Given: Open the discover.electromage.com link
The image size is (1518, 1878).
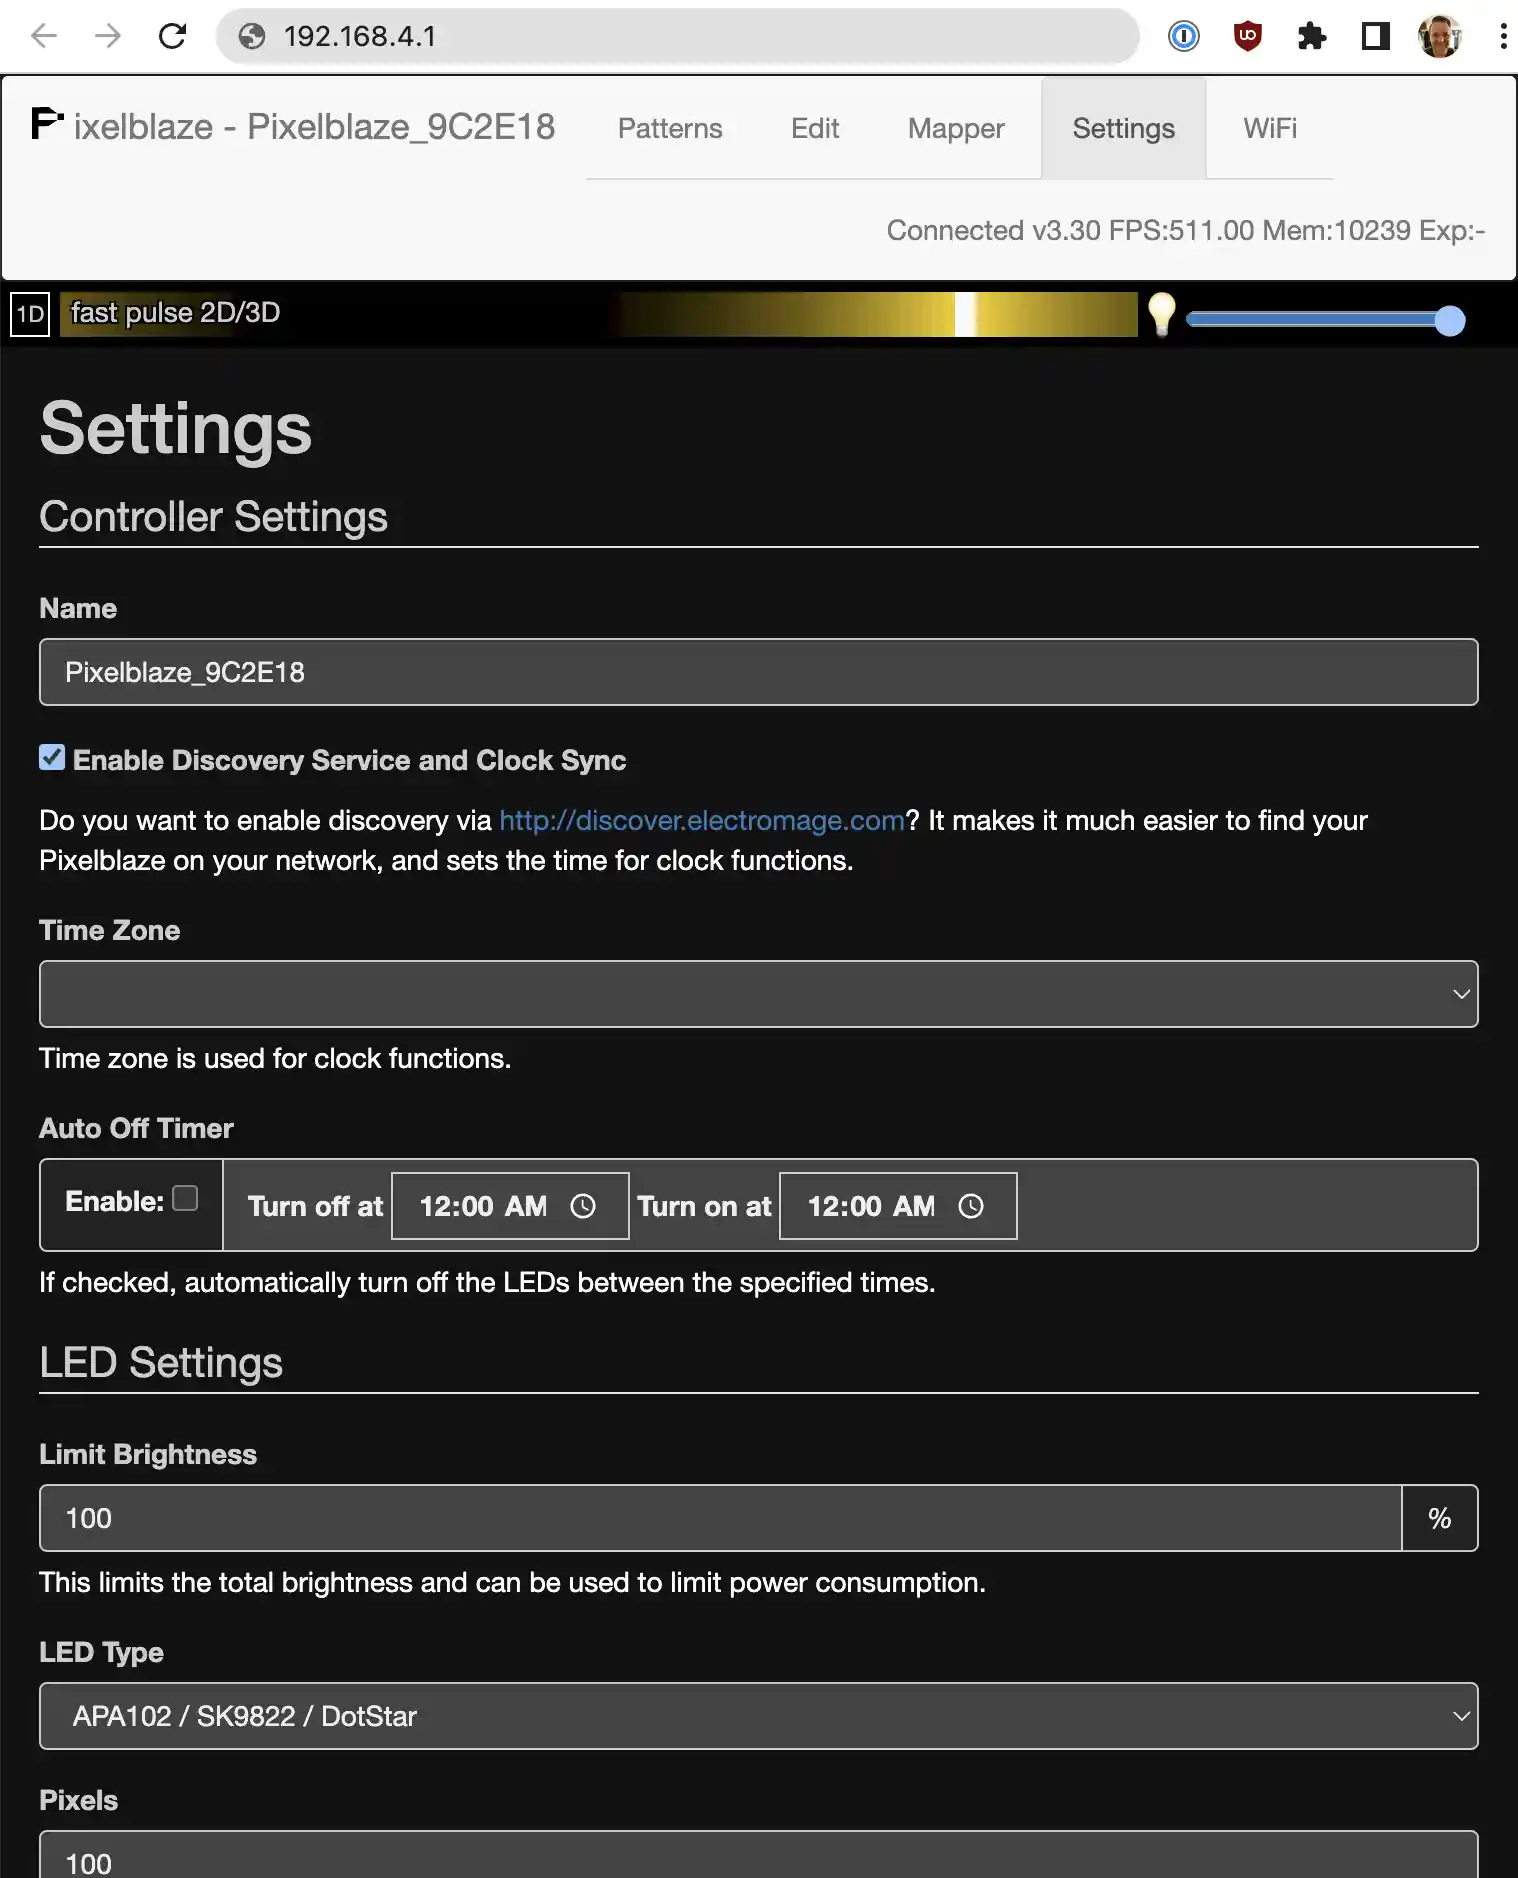Looking at the screenshot, I should coord(701,821).
